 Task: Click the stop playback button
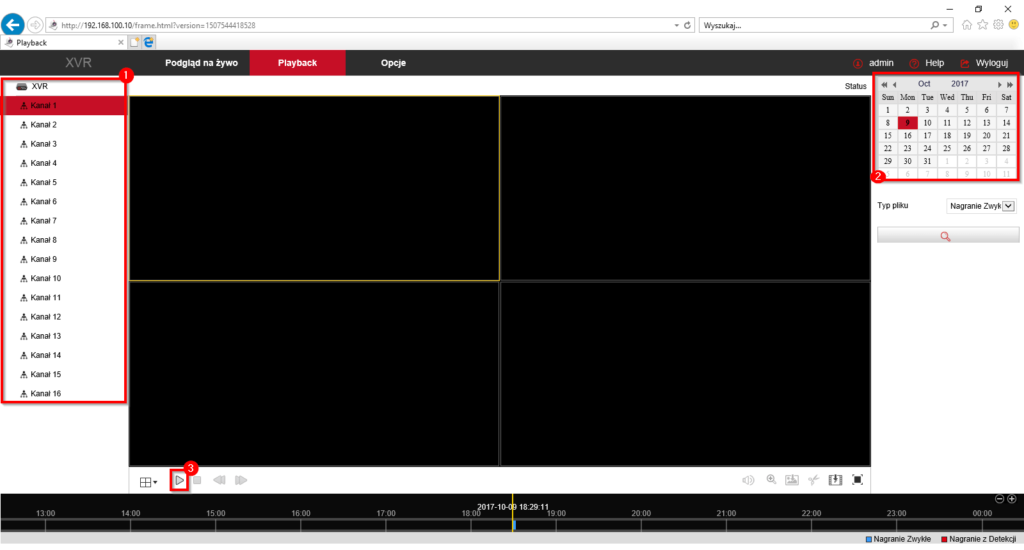coord(198,481)
